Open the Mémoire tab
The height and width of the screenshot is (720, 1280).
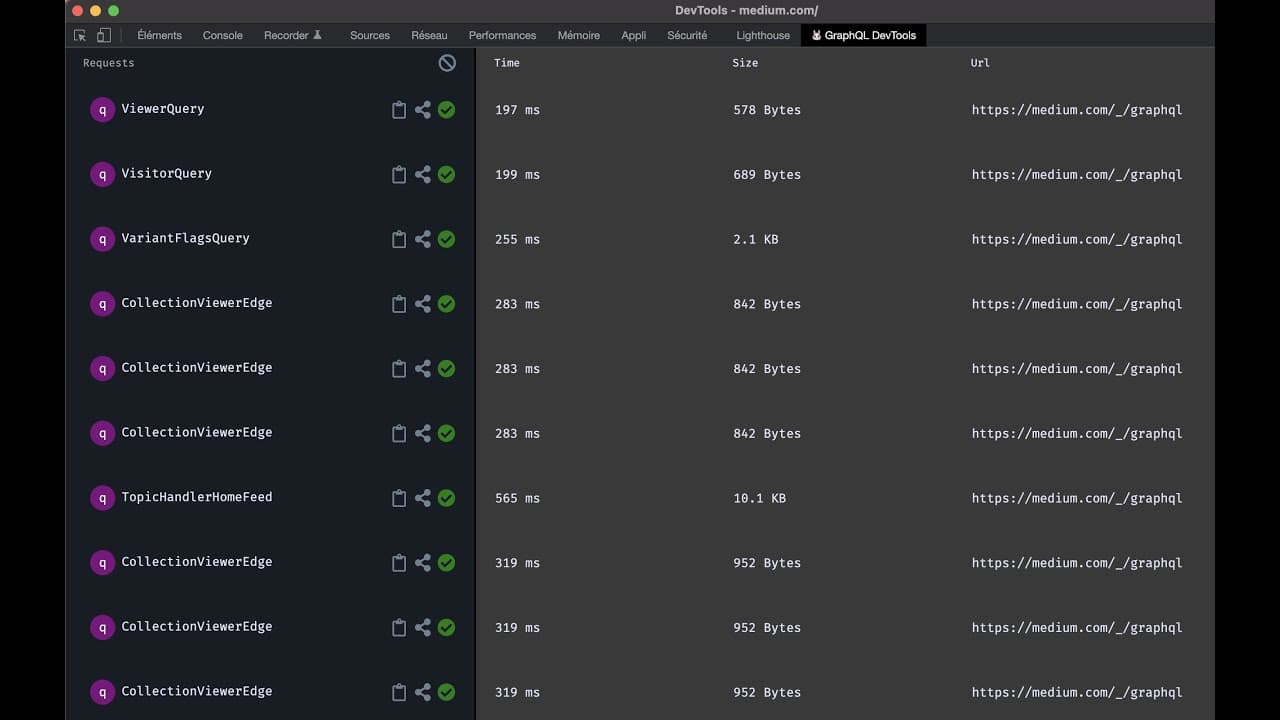tap(579, 35)
